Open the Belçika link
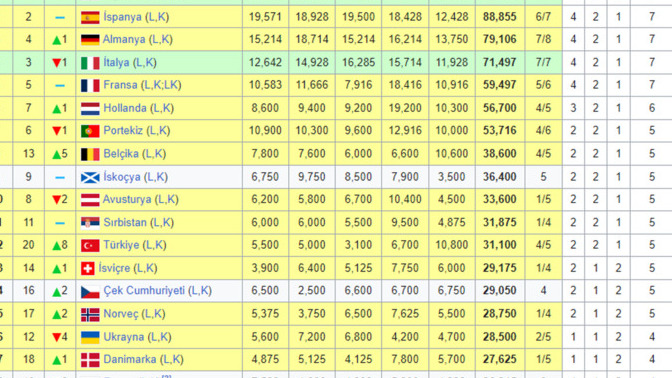 coord(121,154)
